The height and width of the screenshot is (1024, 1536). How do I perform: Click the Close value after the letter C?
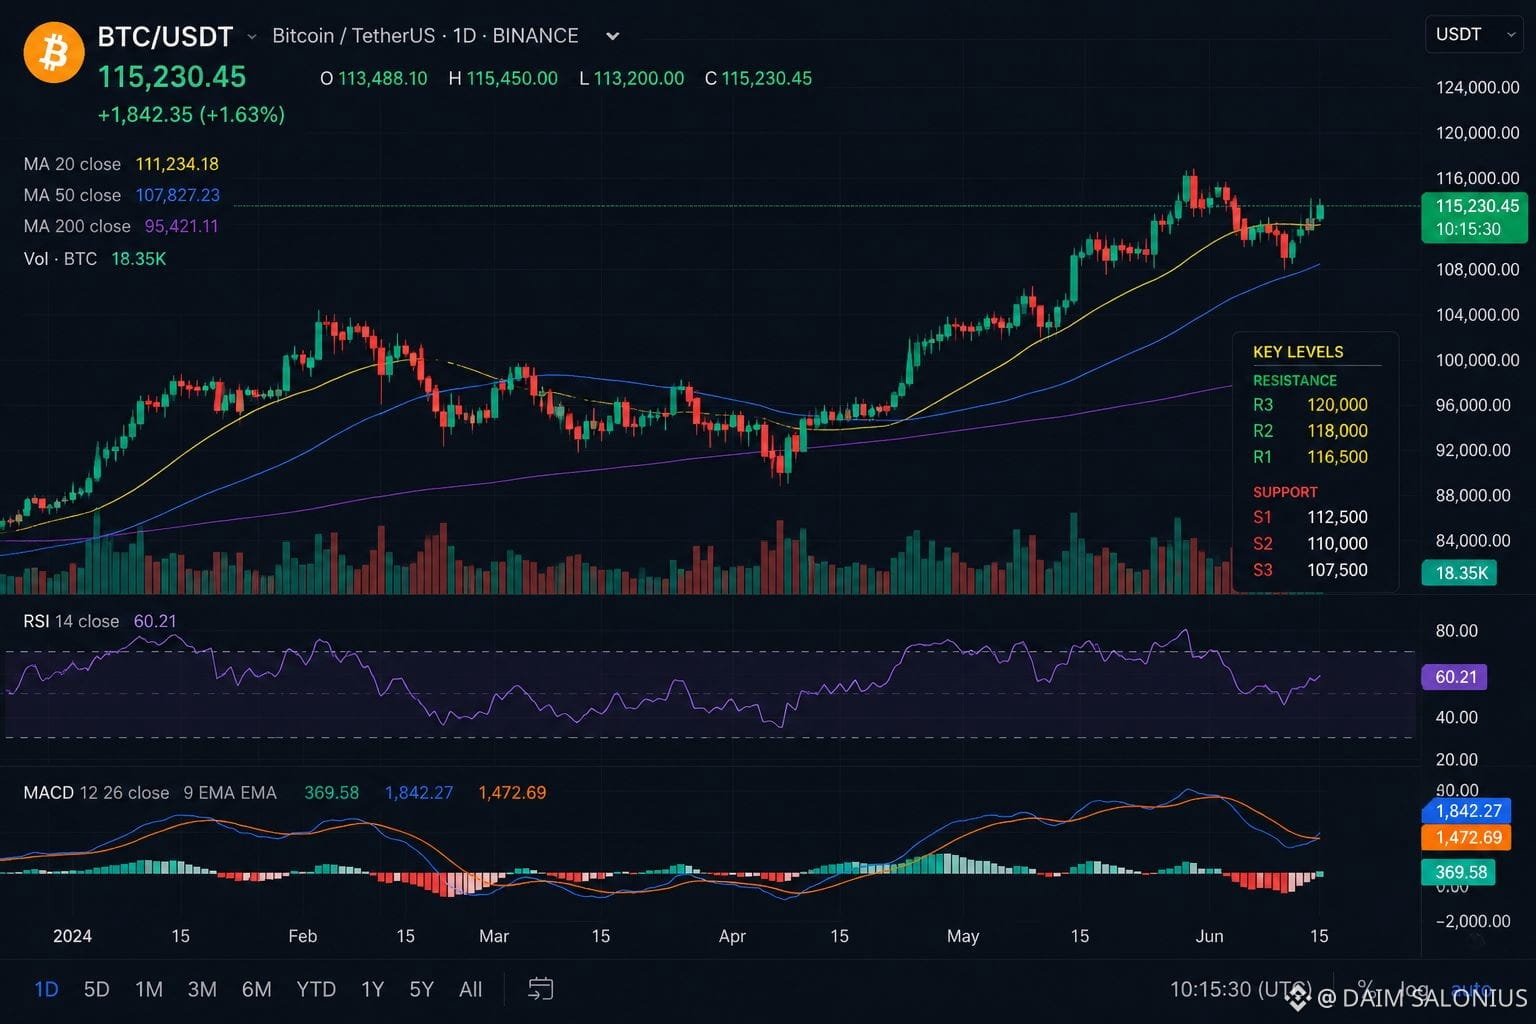(767, 78)
